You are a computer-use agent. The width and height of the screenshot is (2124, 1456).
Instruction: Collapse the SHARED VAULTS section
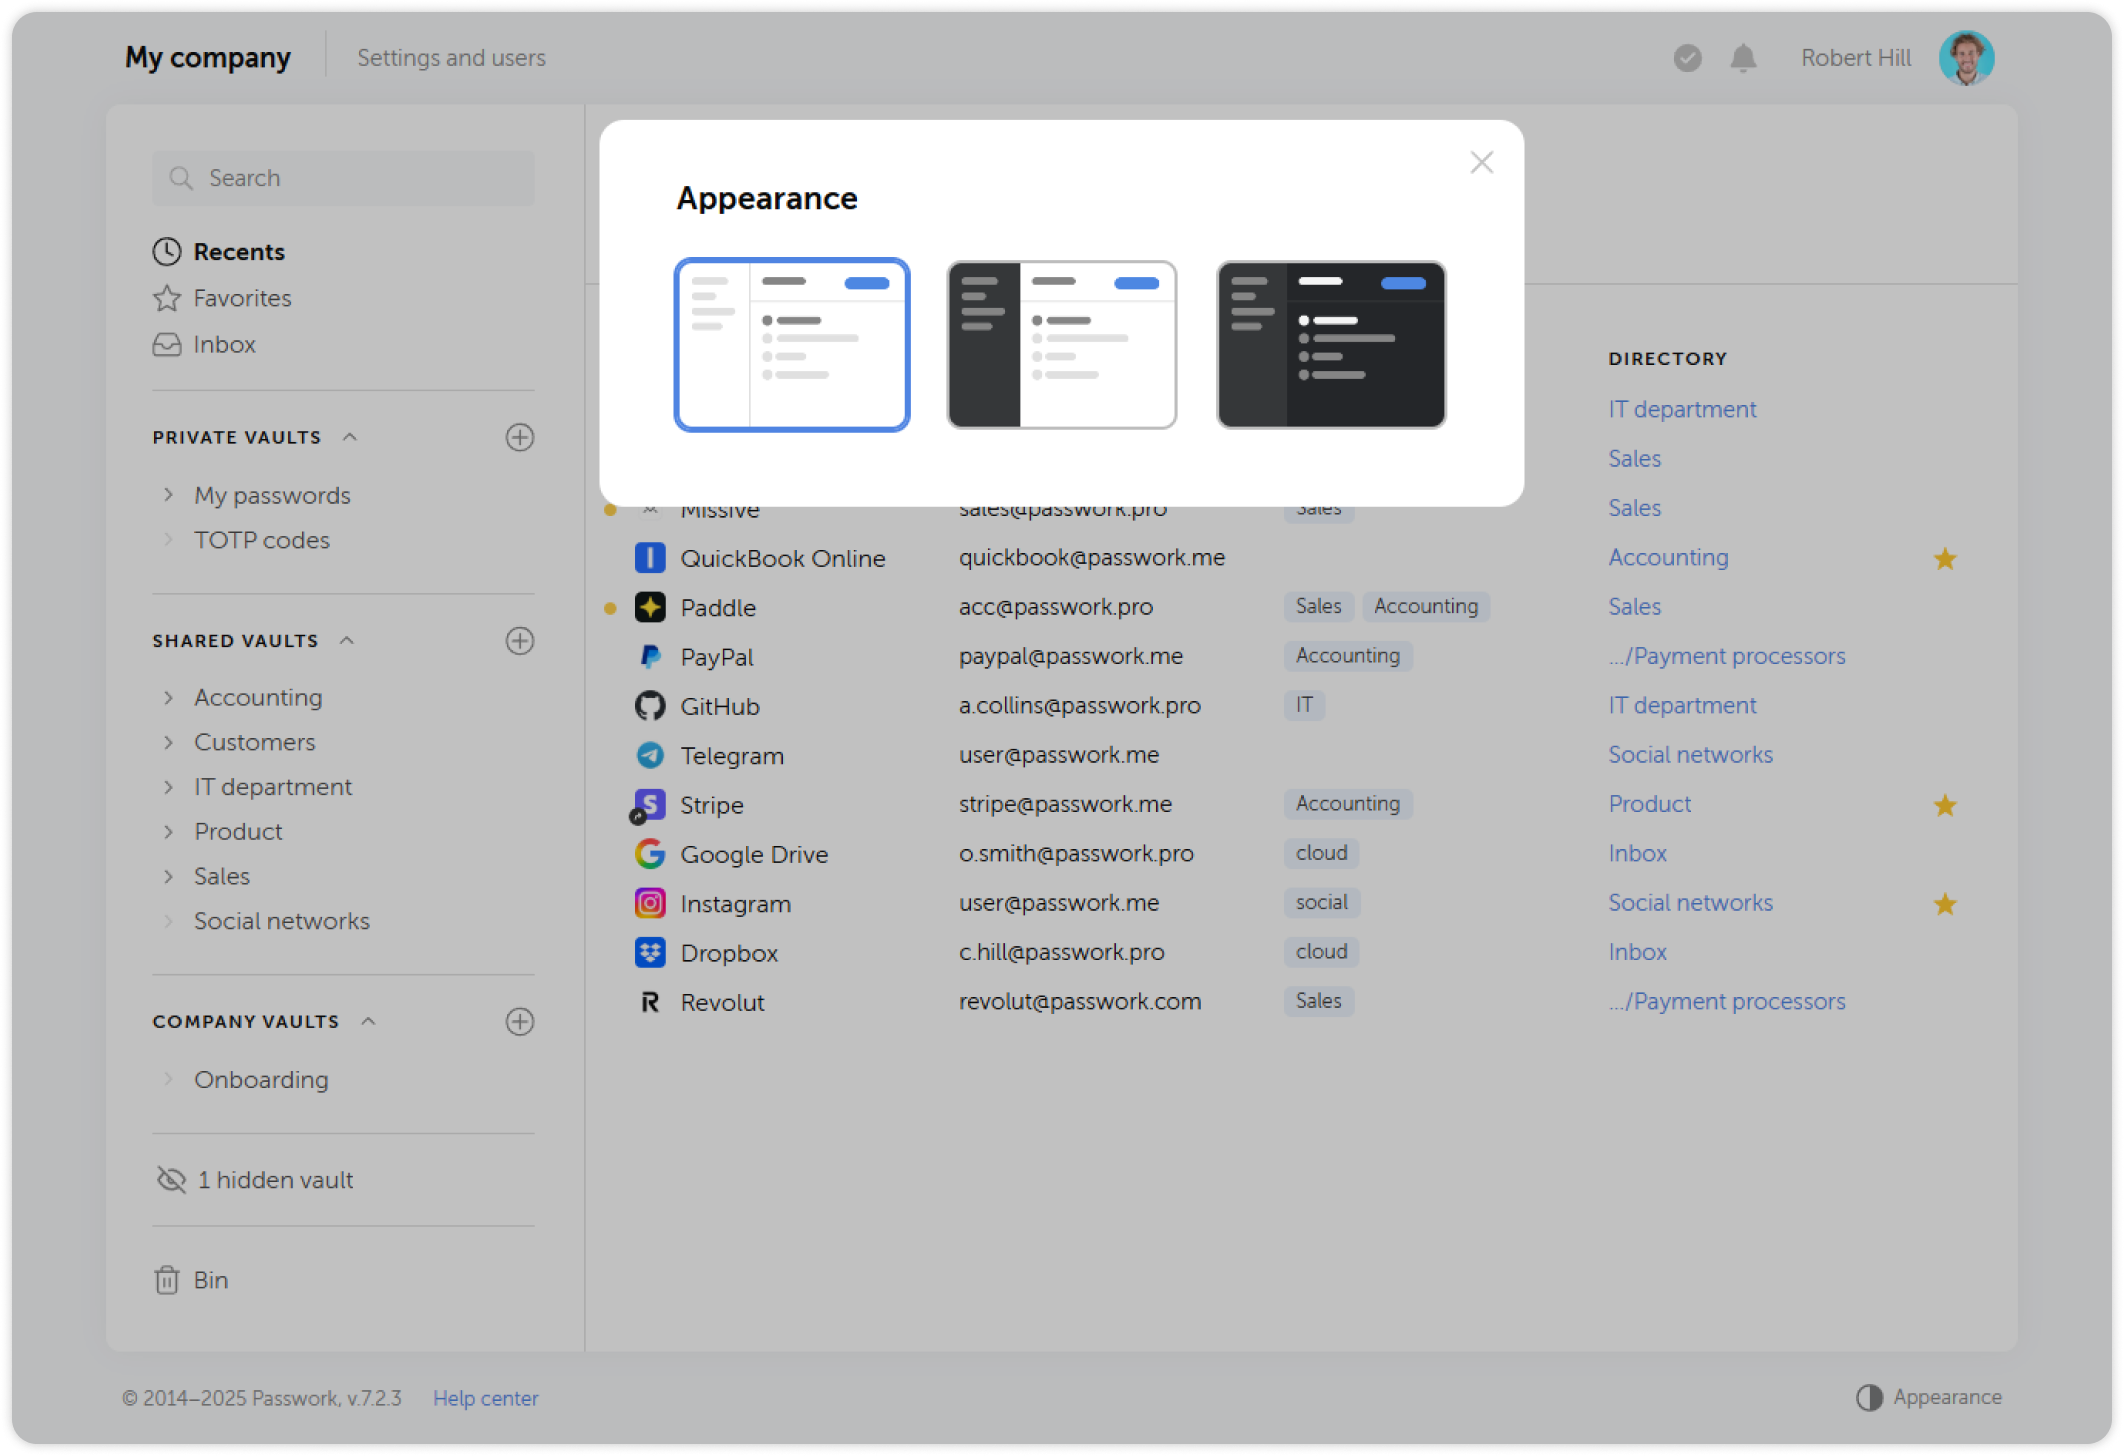(x=348, y=640)
